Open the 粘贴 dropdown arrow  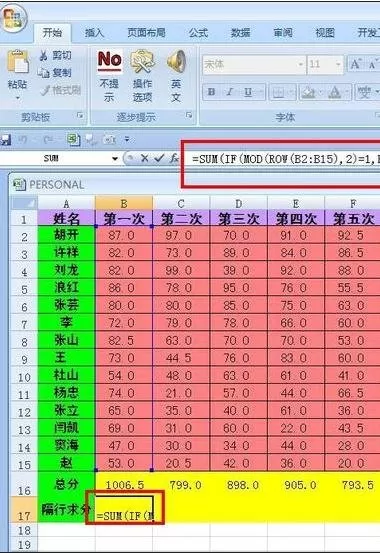pos(18,98)
